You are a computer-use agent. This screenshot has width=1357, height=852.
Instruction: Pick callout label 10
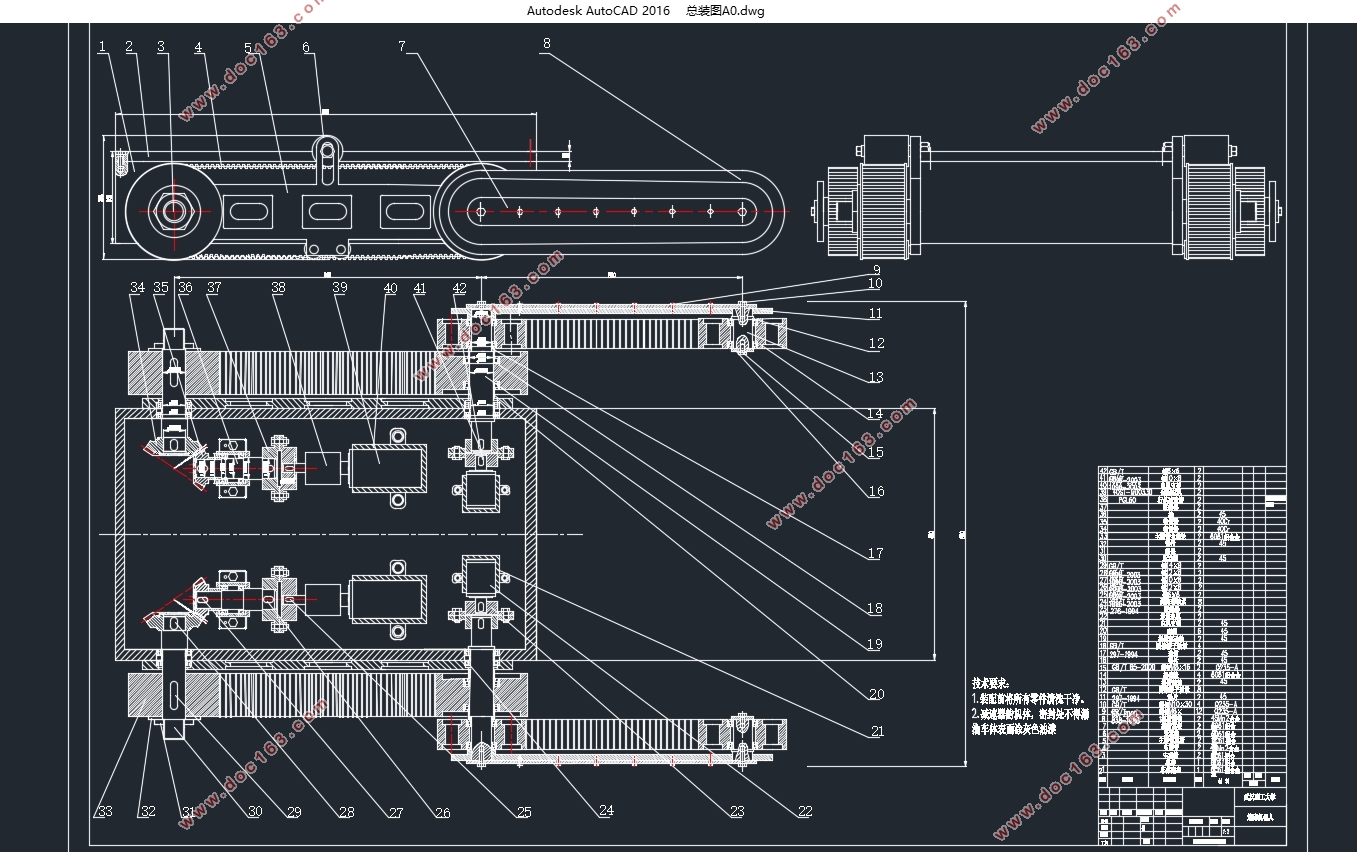(x=875, y=283)
